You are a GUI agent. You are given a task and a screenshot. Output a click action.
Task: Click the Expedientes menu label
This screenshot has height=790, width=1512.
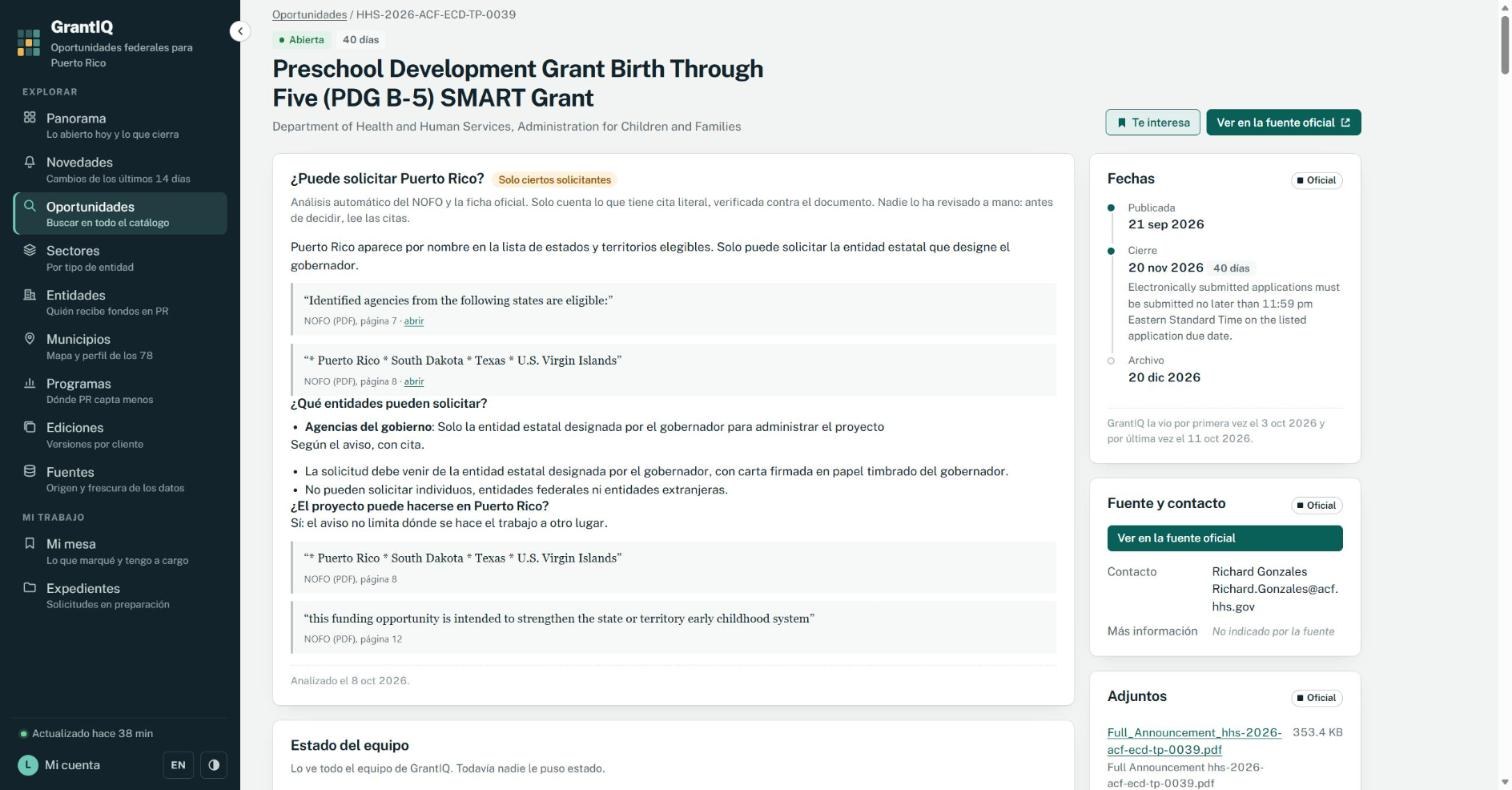click(83, 588)
